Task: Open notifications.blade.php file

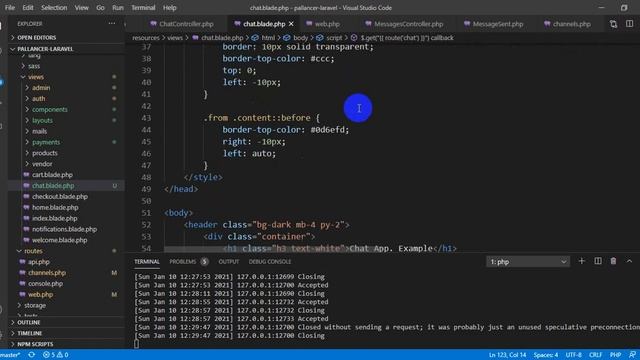Action: [64, 229]
